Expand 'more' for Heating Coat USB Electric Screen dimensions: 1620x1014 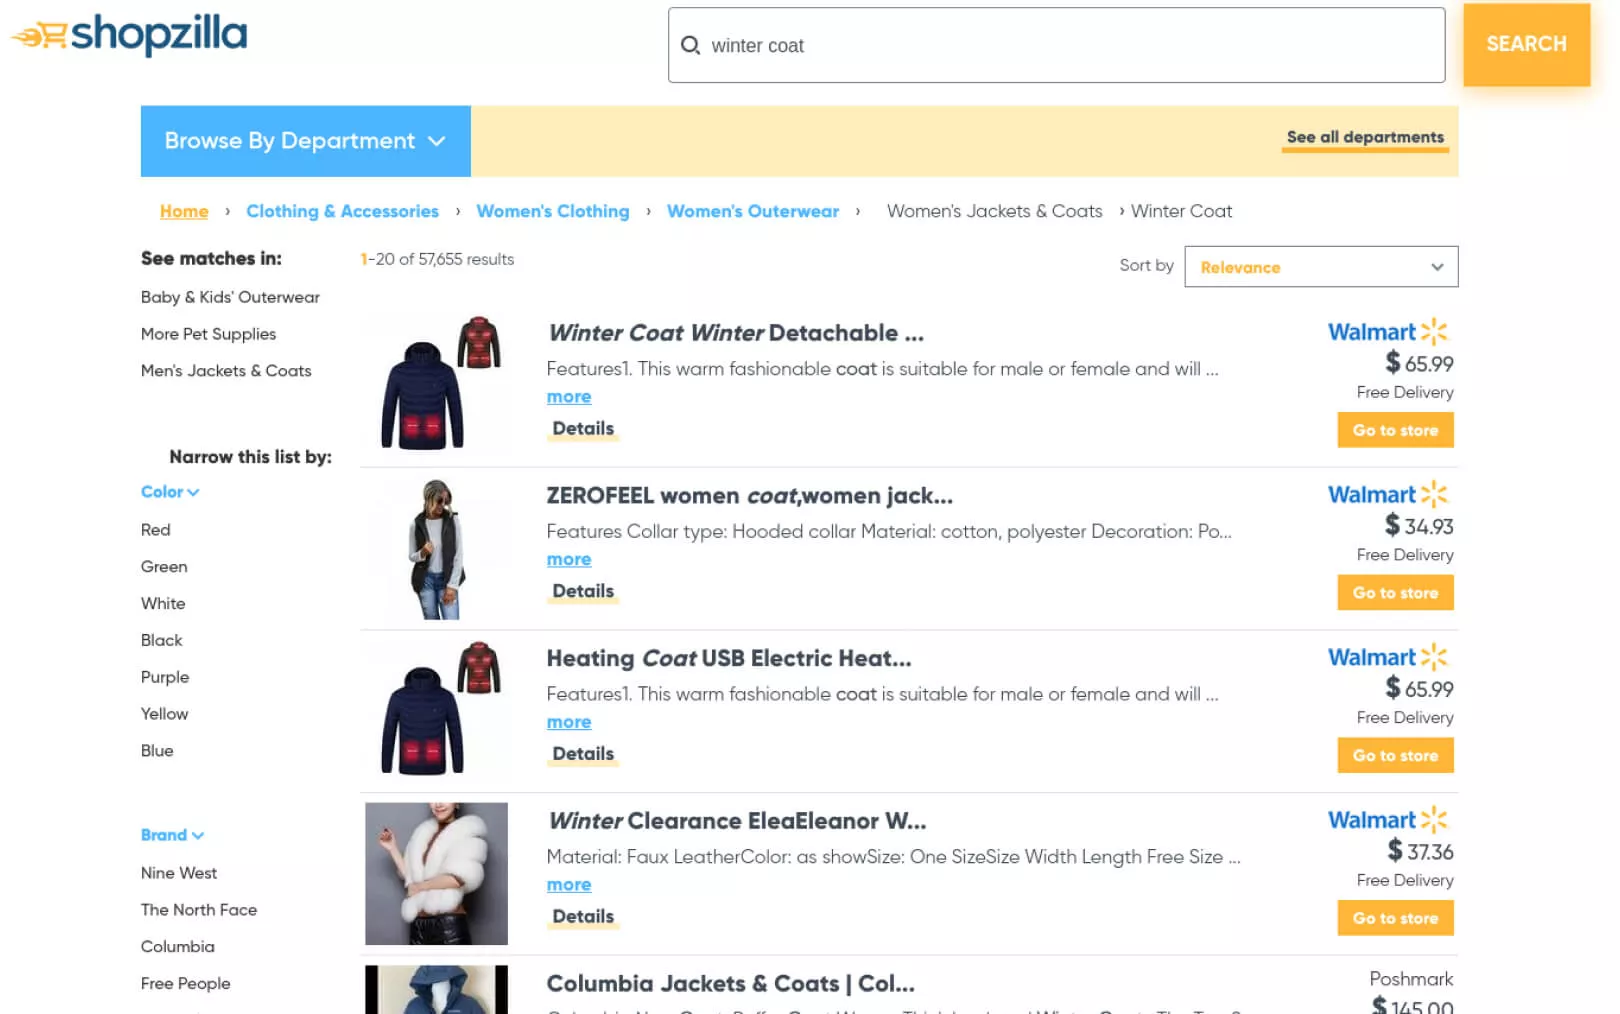(x=569, y=723)
